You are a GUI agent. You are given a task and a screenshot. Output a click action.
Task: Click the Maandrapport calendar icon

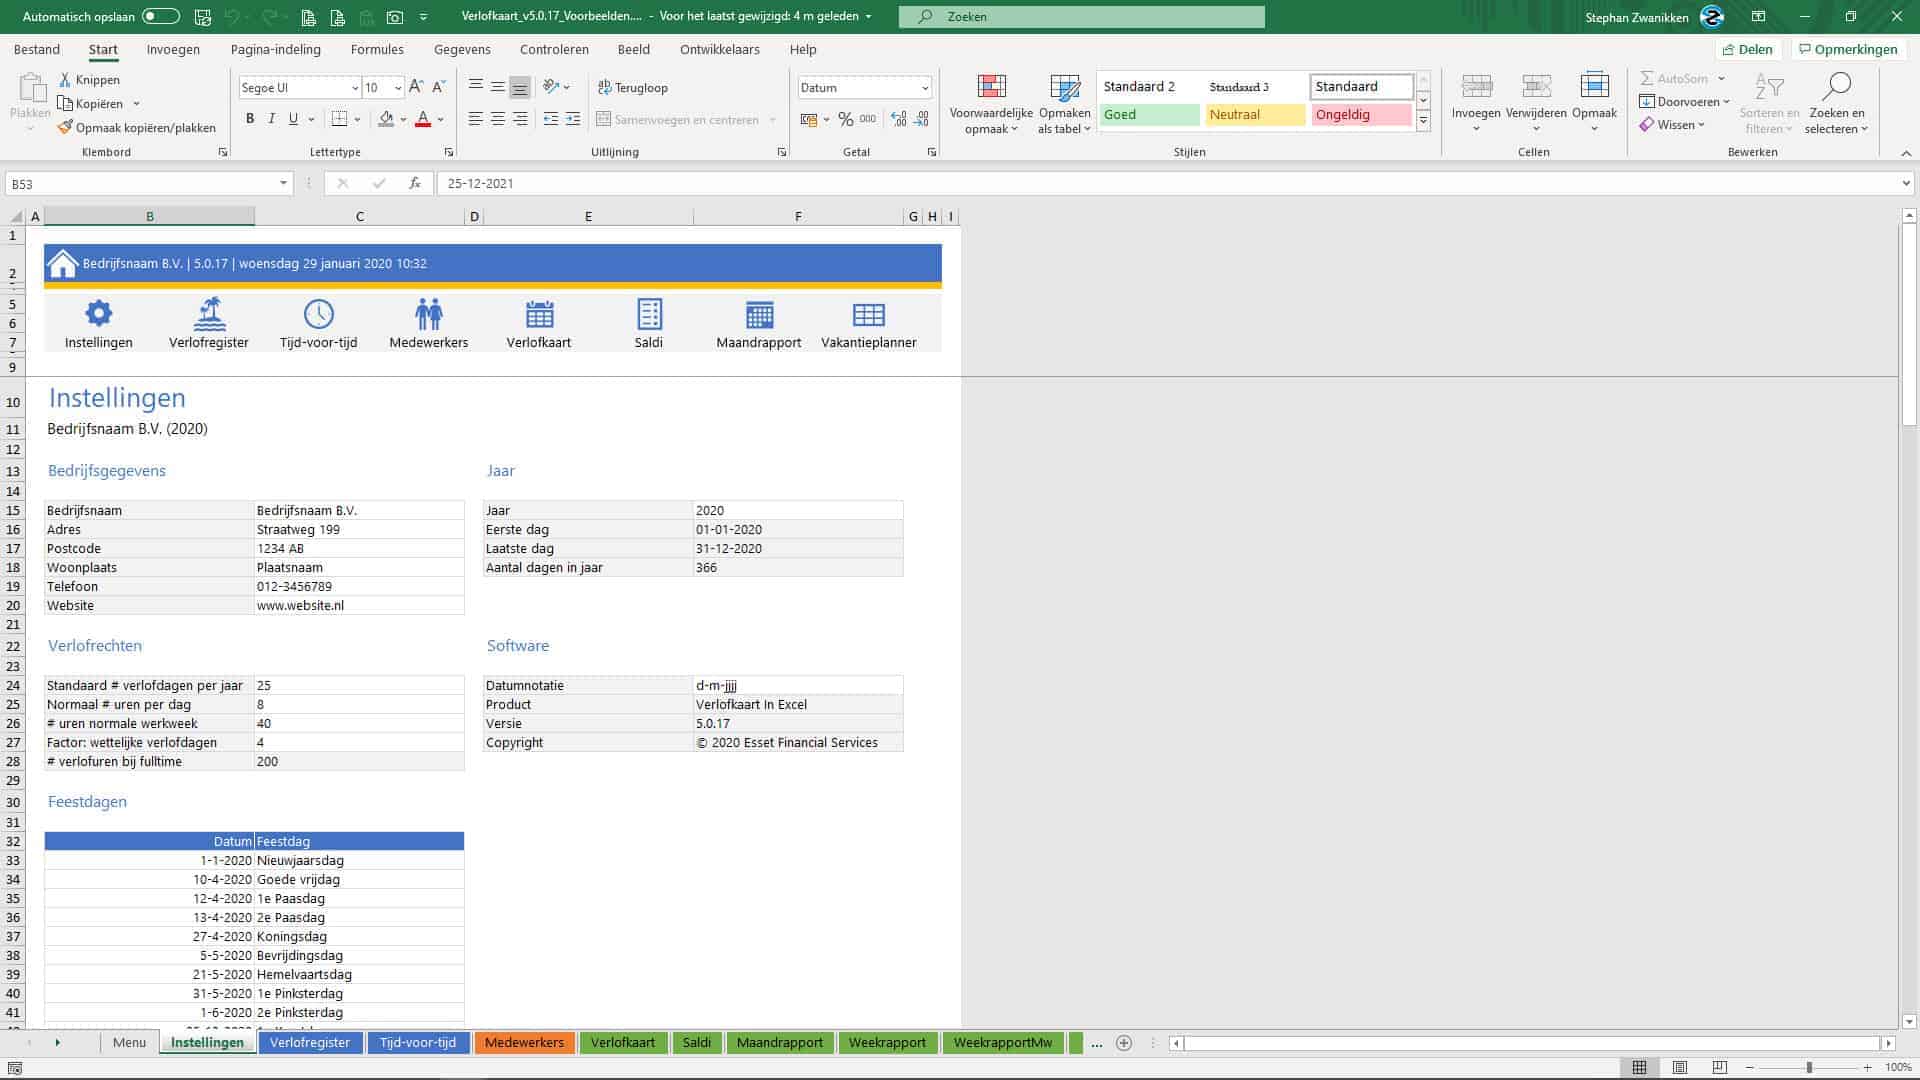[x=758, y=314]
